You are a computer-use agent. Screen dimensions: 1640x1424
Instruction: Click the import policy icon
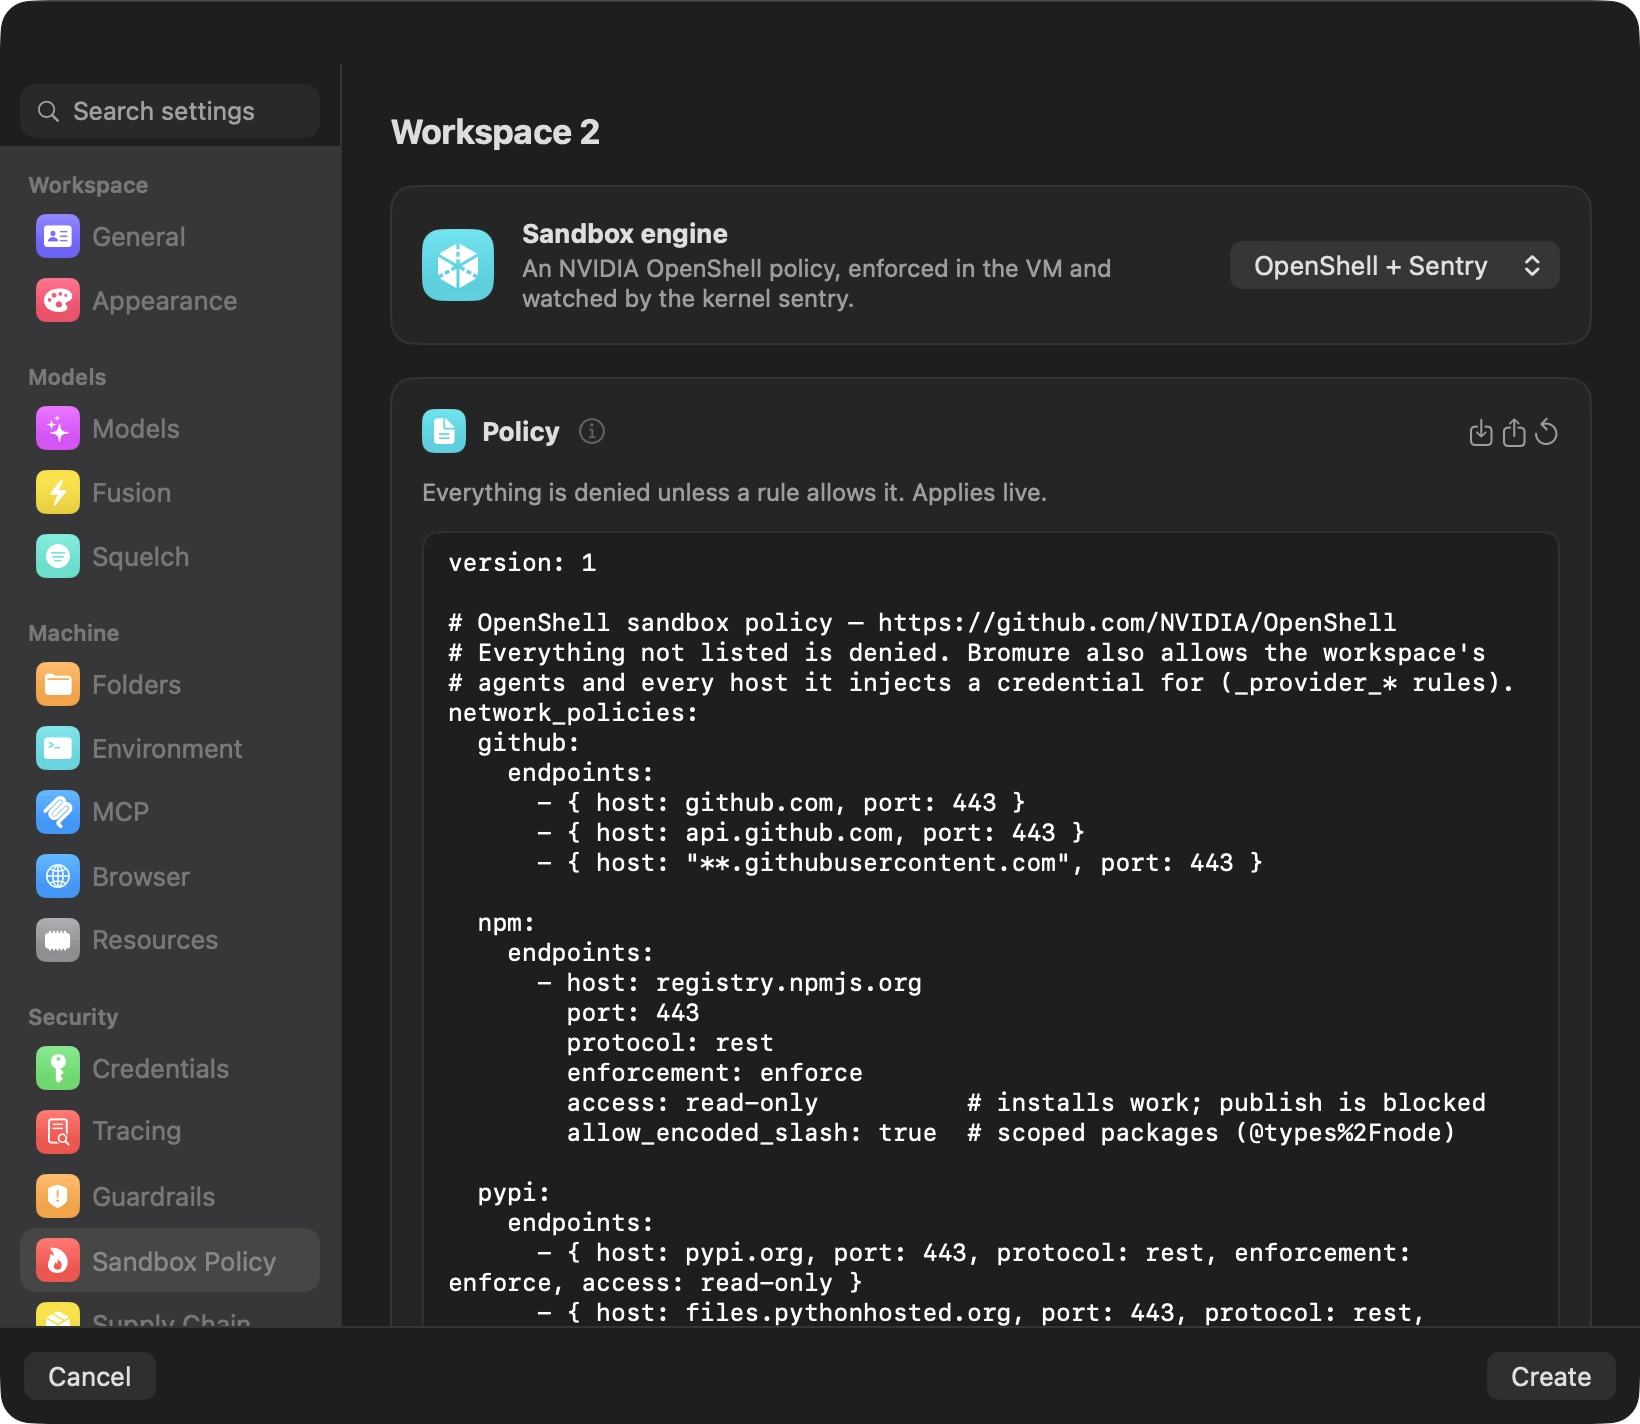pyautogui.click(x=1481, y=433)
